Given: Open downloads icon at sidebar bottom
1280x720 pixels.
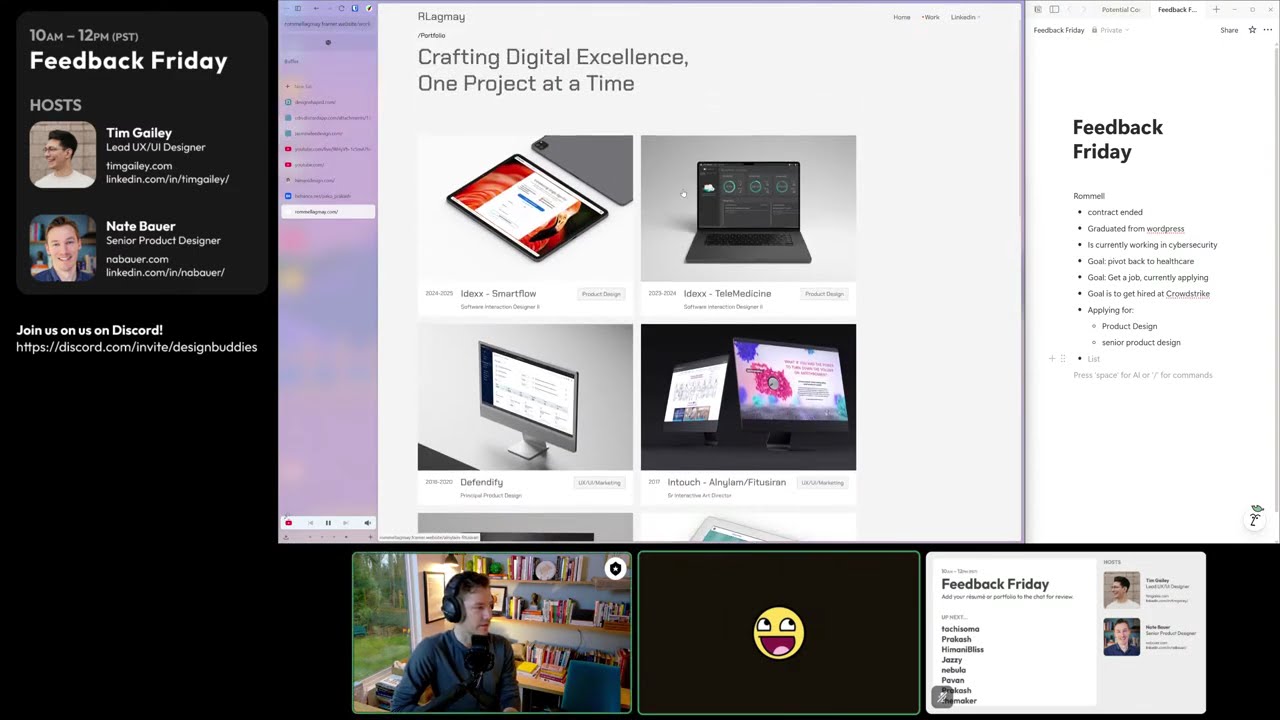Looking at the screenshot, I should (286, 537).
